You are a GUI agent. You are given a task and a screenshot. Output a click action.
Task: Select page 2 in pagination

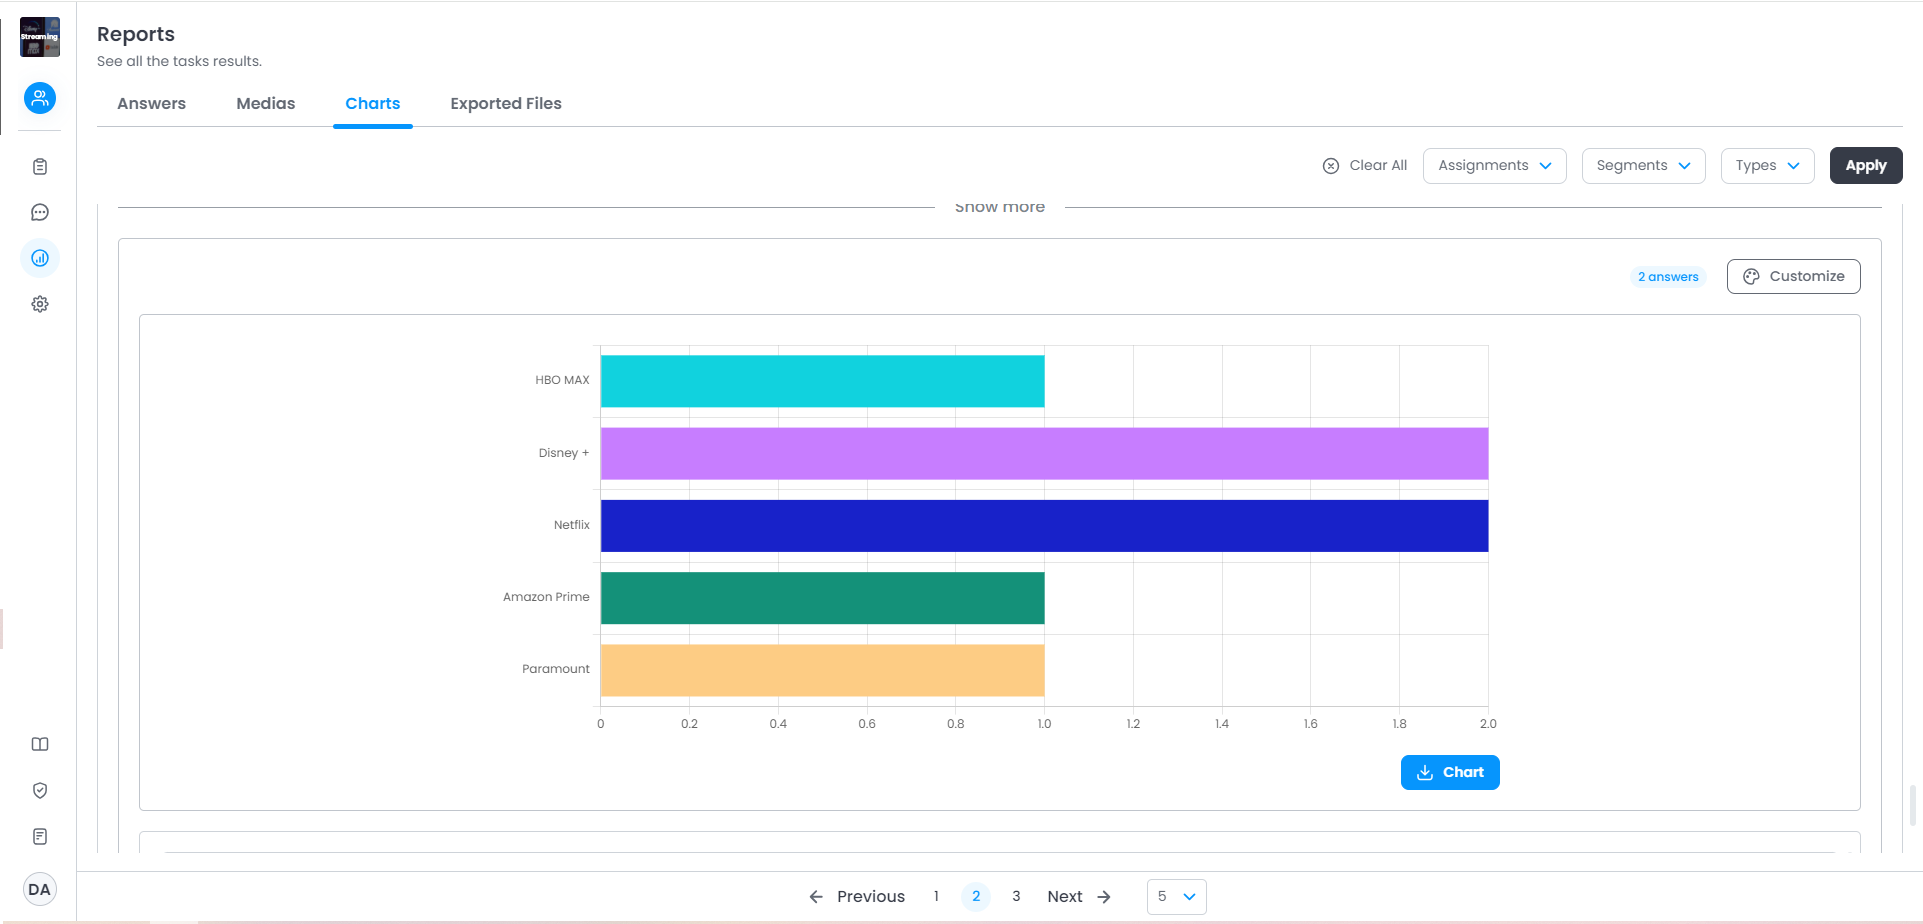point(976,896)
